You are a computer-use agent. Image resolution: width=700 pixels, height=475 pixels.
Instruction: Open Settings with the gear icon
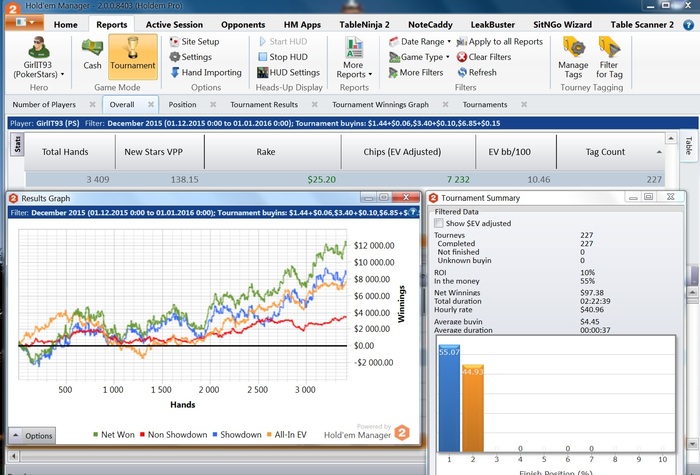191,57
